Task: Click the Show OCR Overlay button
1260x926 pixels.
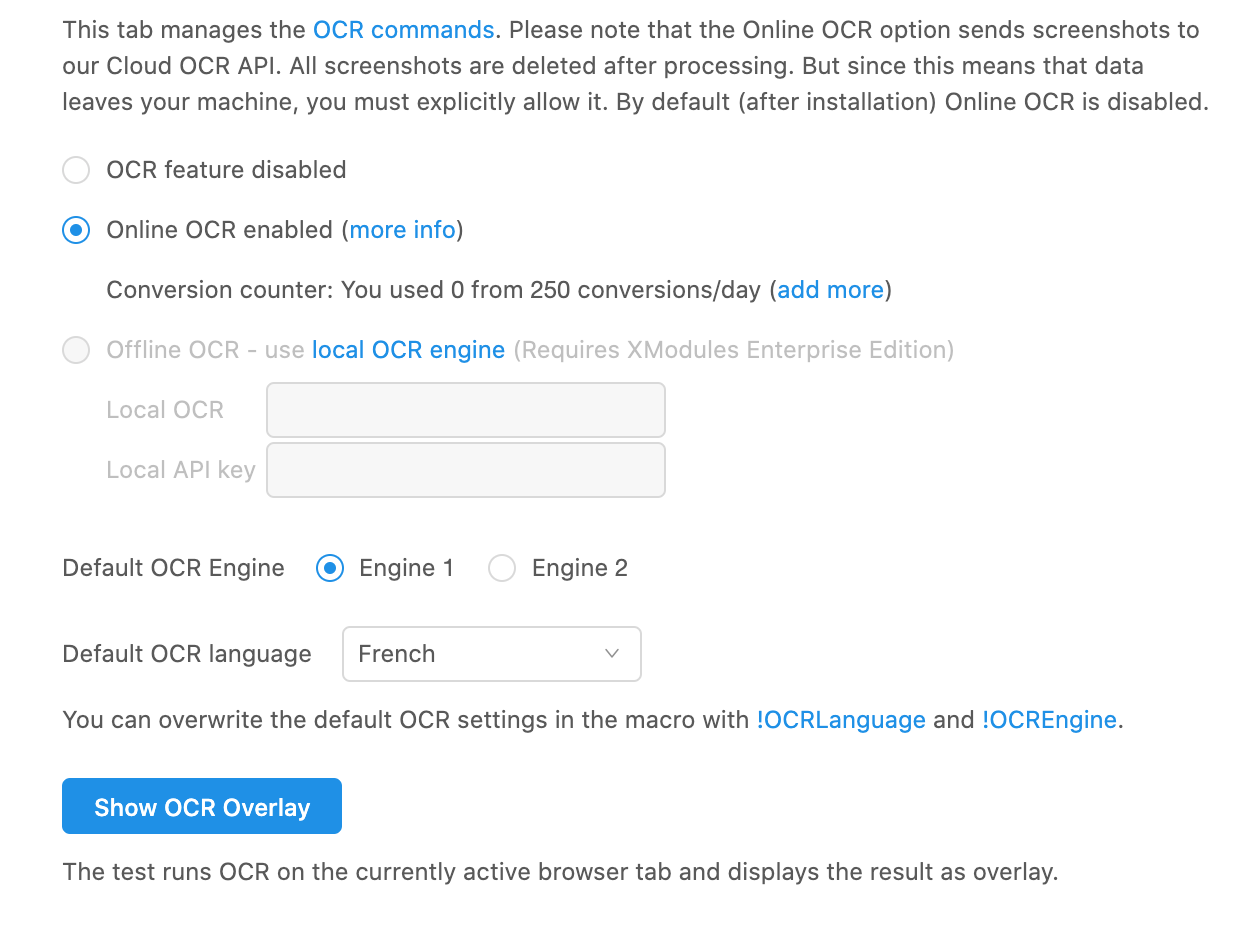Action: coord(202,806)
